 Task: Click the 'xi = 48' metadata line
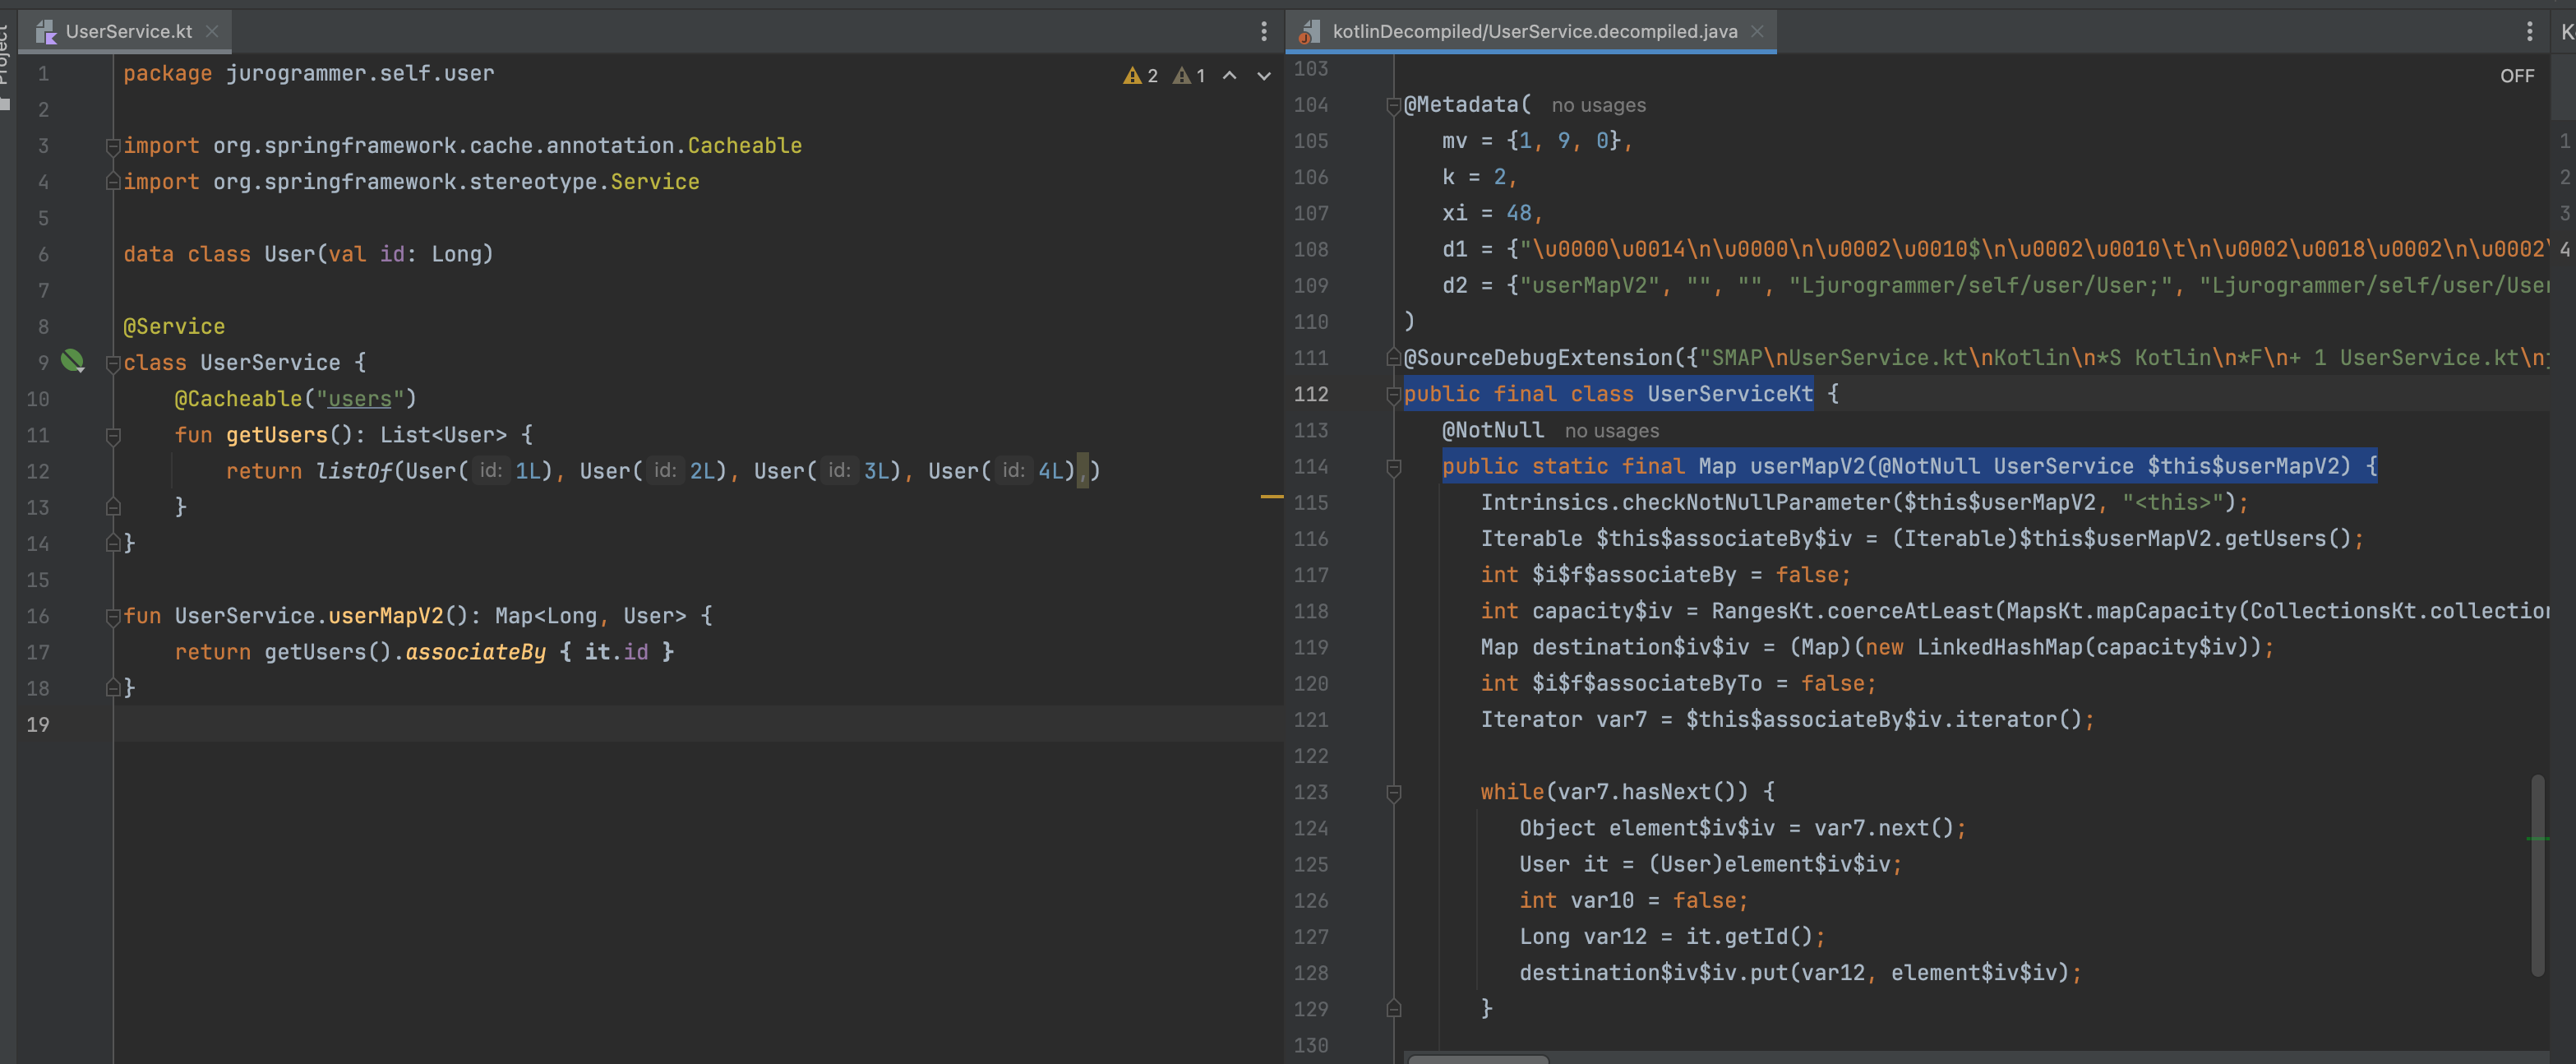(1491, 213)
